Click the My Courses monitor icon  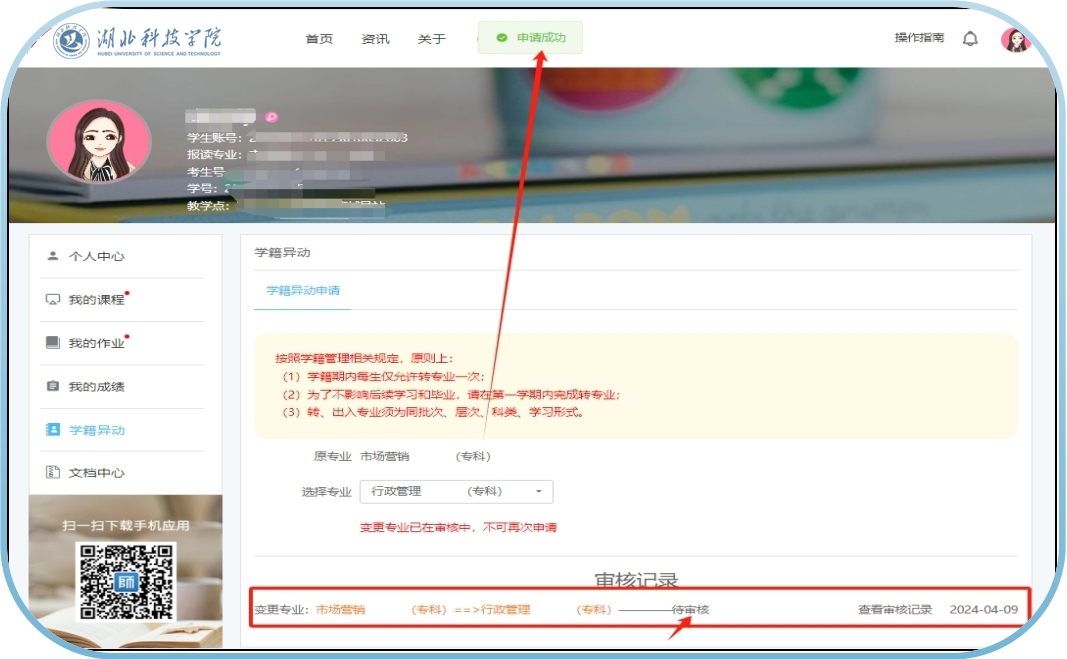[53, 300]
